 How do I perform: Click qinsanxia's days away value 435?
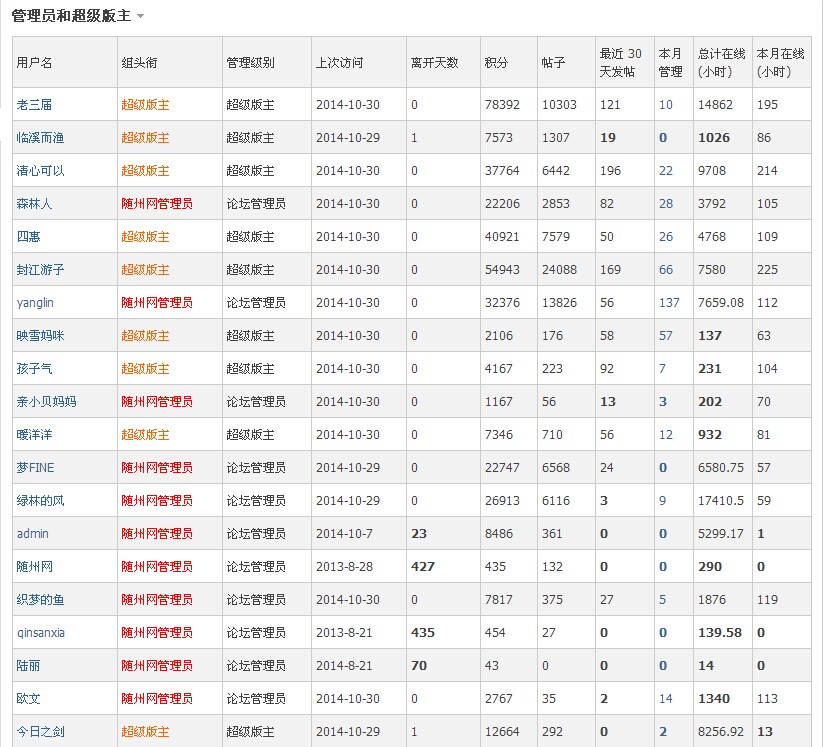tap(423, 633)
